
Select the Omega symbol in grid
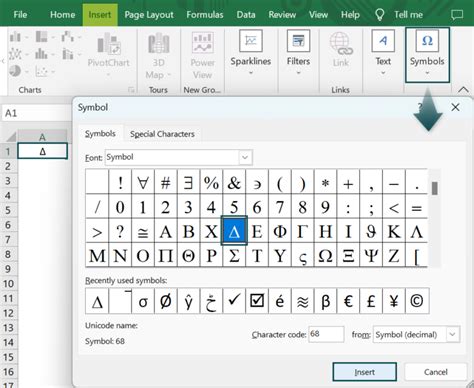tap(325, 256)
